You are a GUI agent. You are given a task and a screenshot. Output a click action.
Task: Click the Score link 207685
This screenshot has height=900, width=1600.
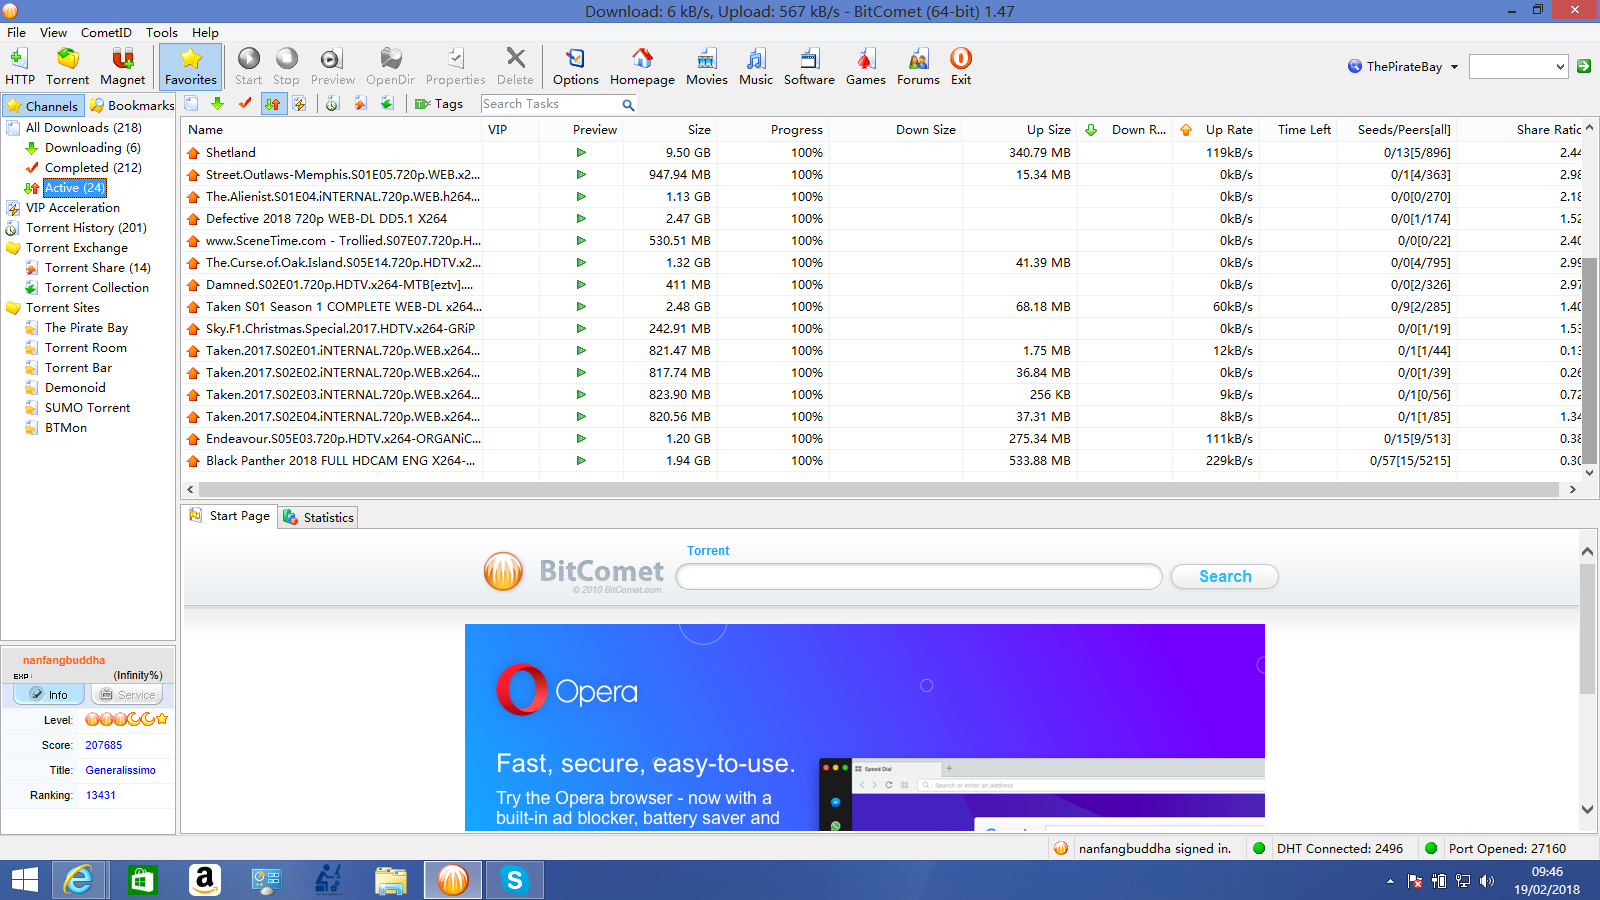pyautogui.click(x=104, y=745)
